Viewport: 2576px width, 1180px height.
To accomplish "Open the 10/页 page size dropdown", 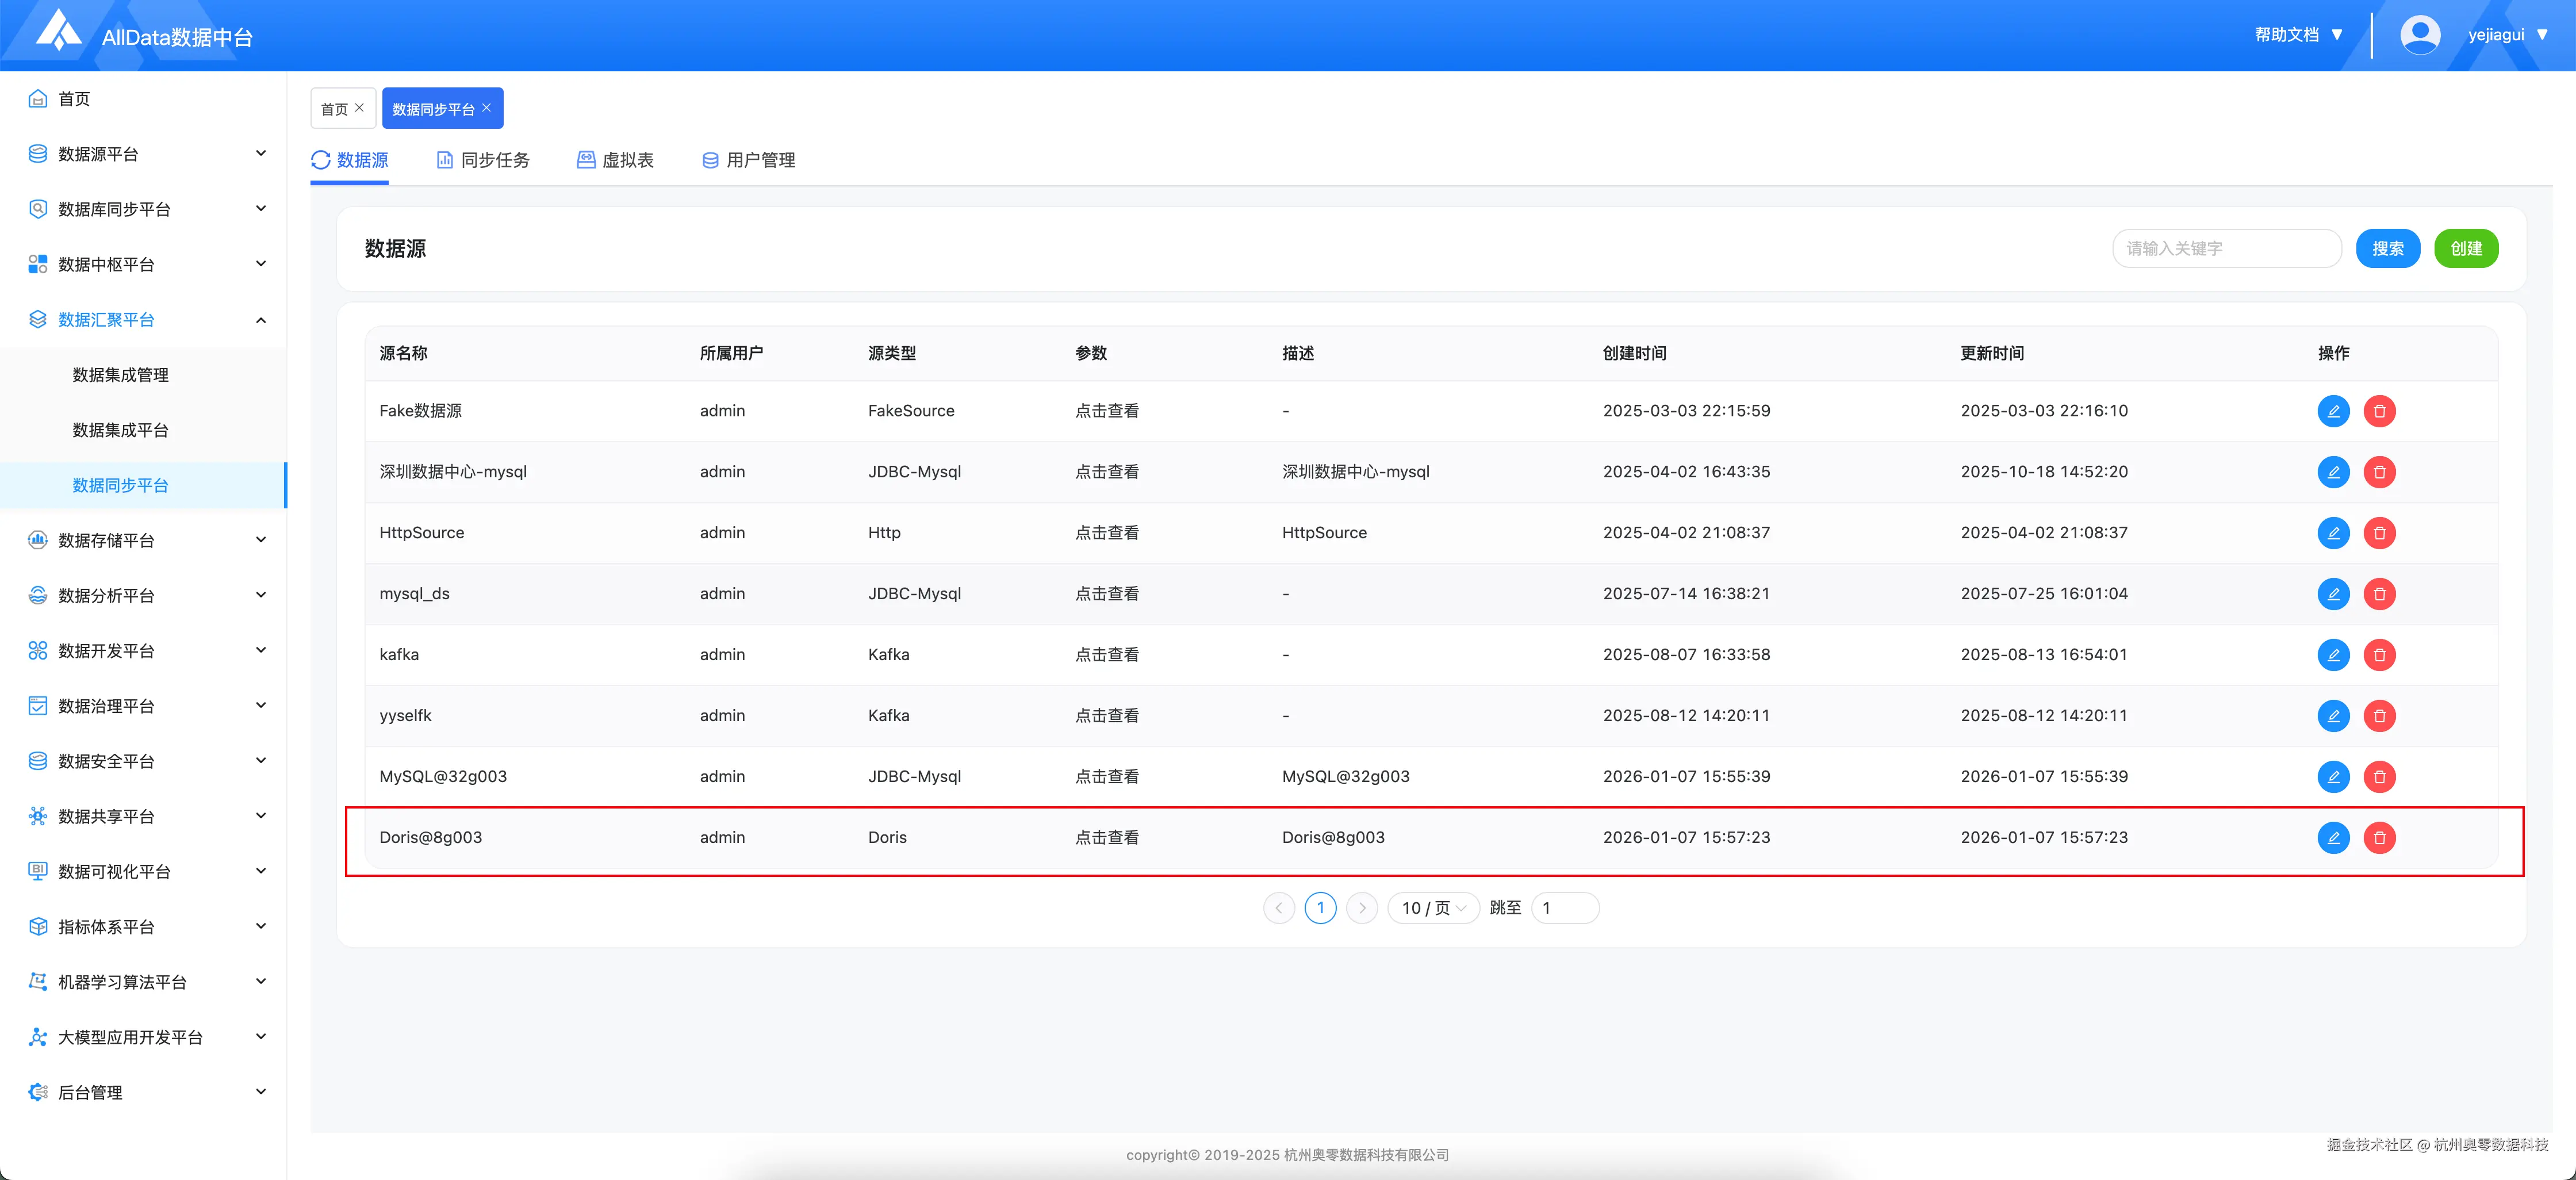I will [1432, 908].
